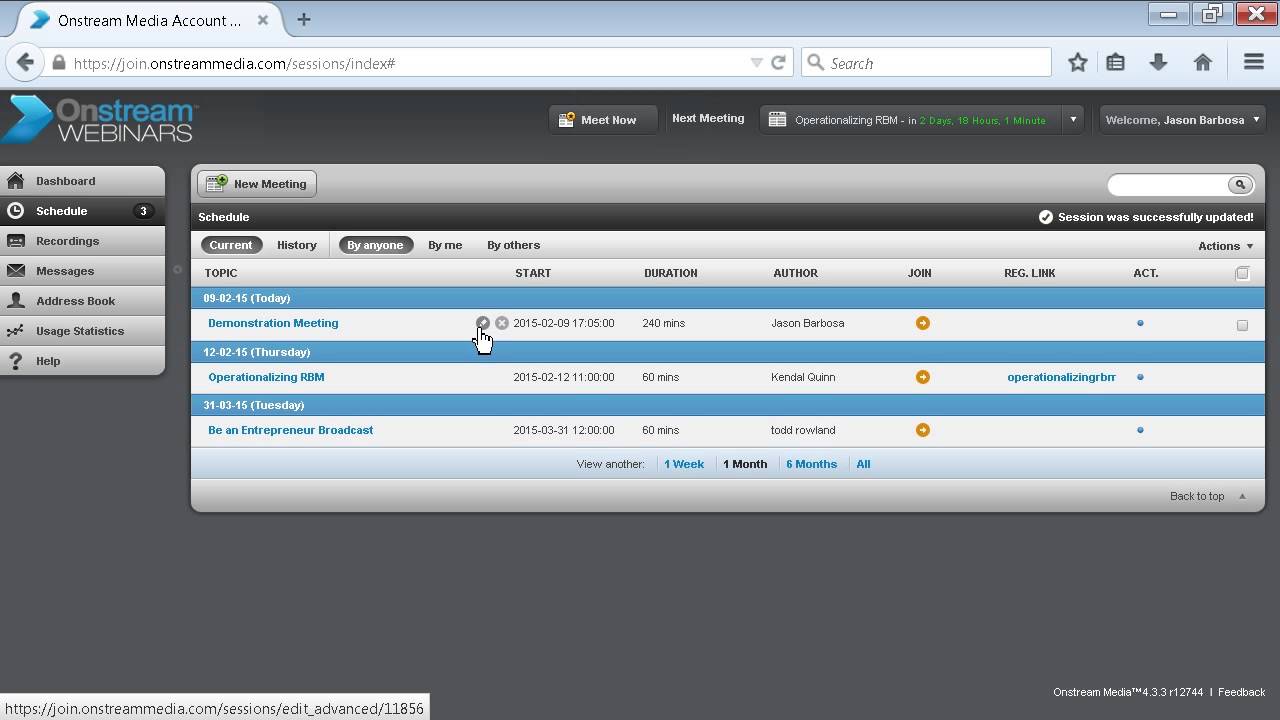The height and width of the screenshot is (720, 1280).
Task: Open the Be an Entrepreneur Broadcast link
Action: point(290,430)
